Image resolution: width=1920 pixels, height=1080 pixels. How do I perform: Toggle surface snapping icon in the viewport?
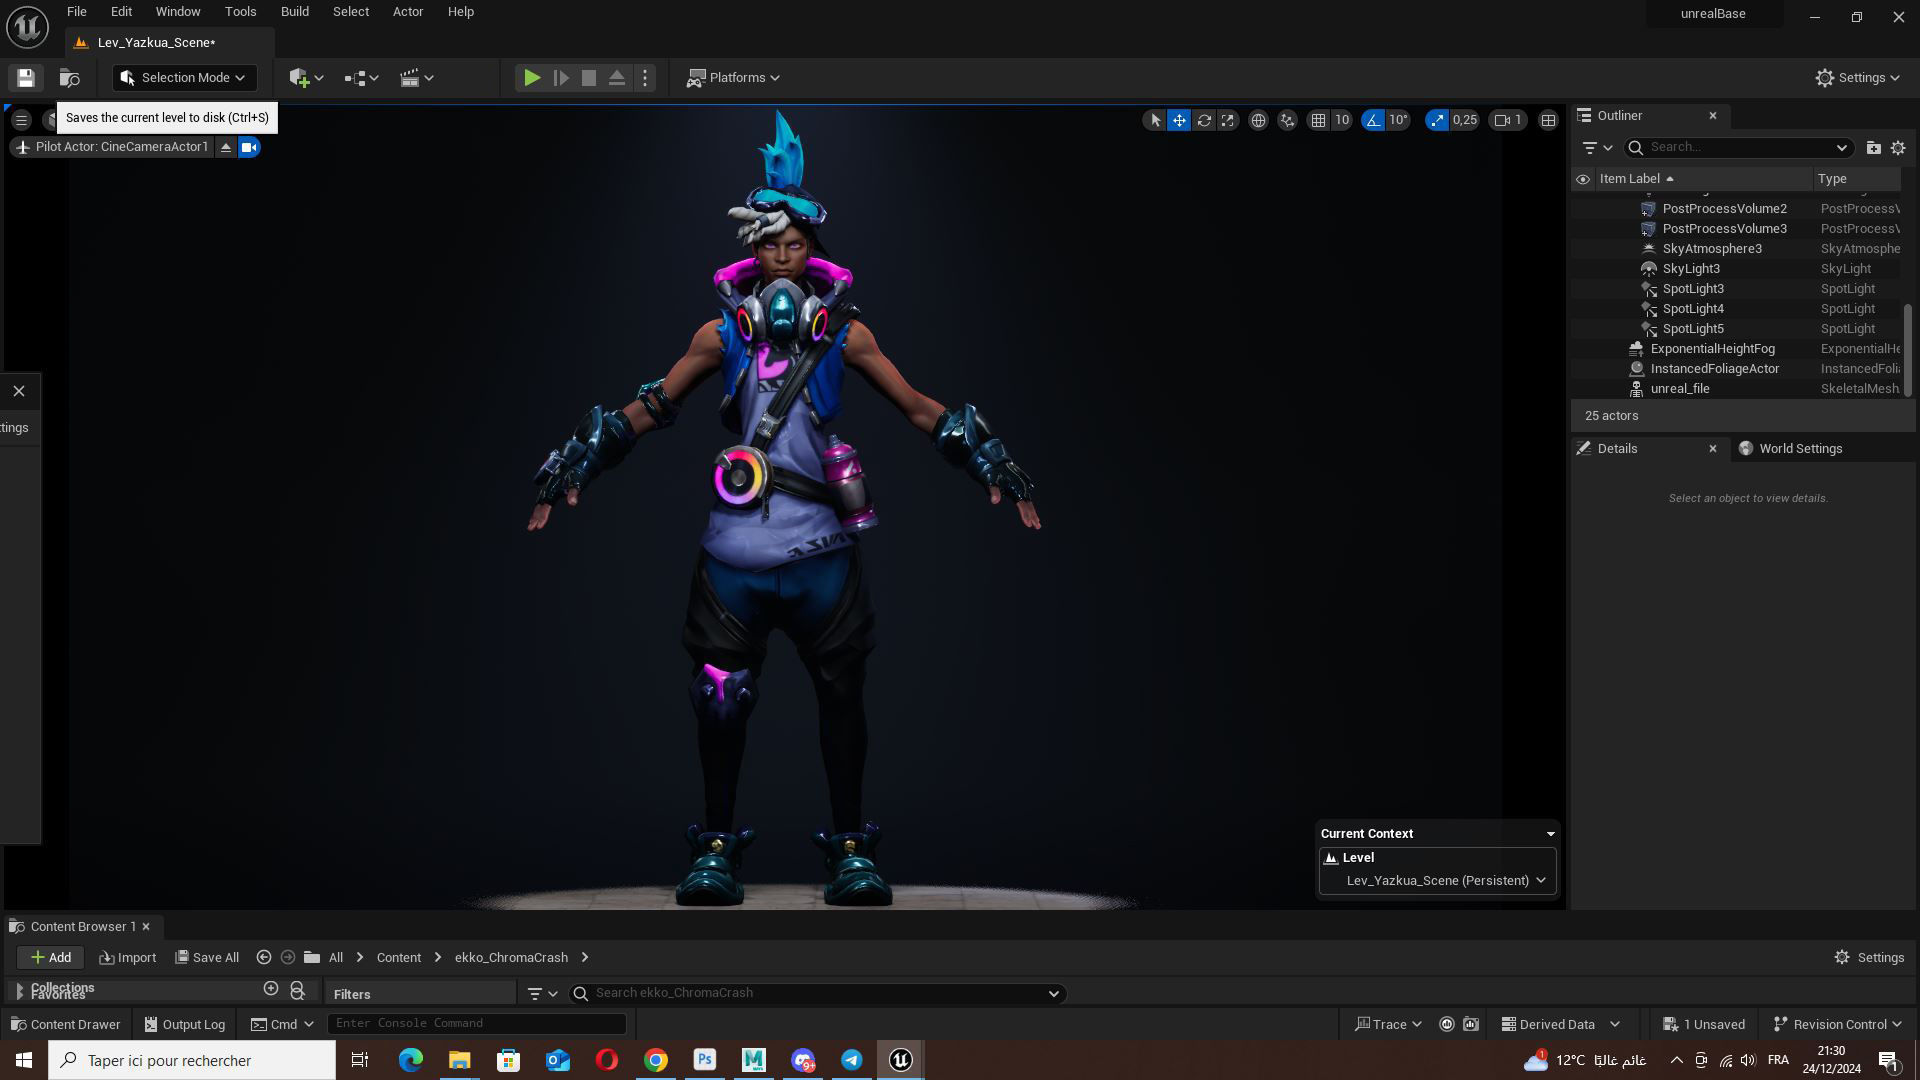tap(1288, 120)
